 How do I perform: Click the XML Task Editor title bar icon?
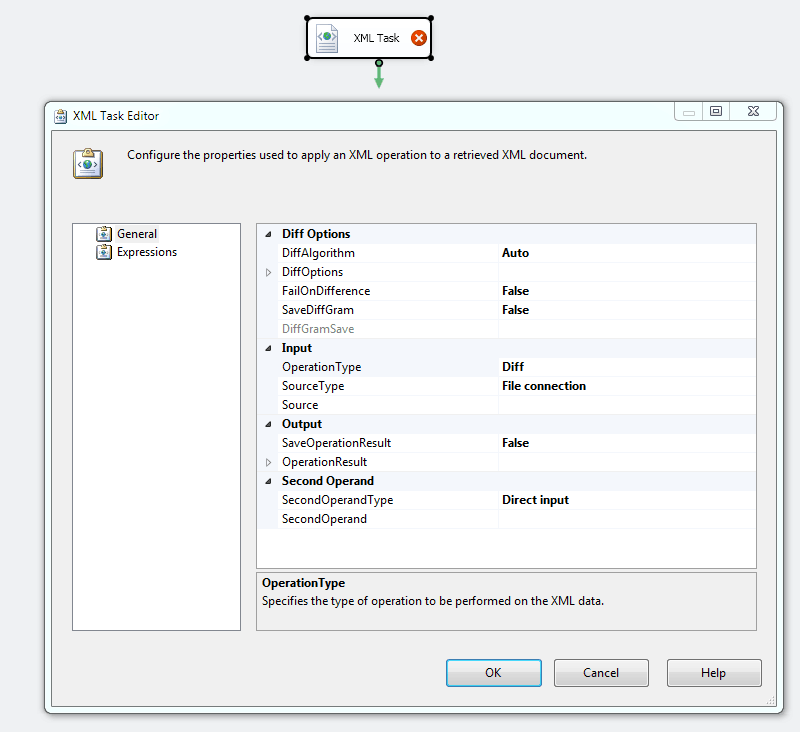pyautogui.click(x=62, y=115)
